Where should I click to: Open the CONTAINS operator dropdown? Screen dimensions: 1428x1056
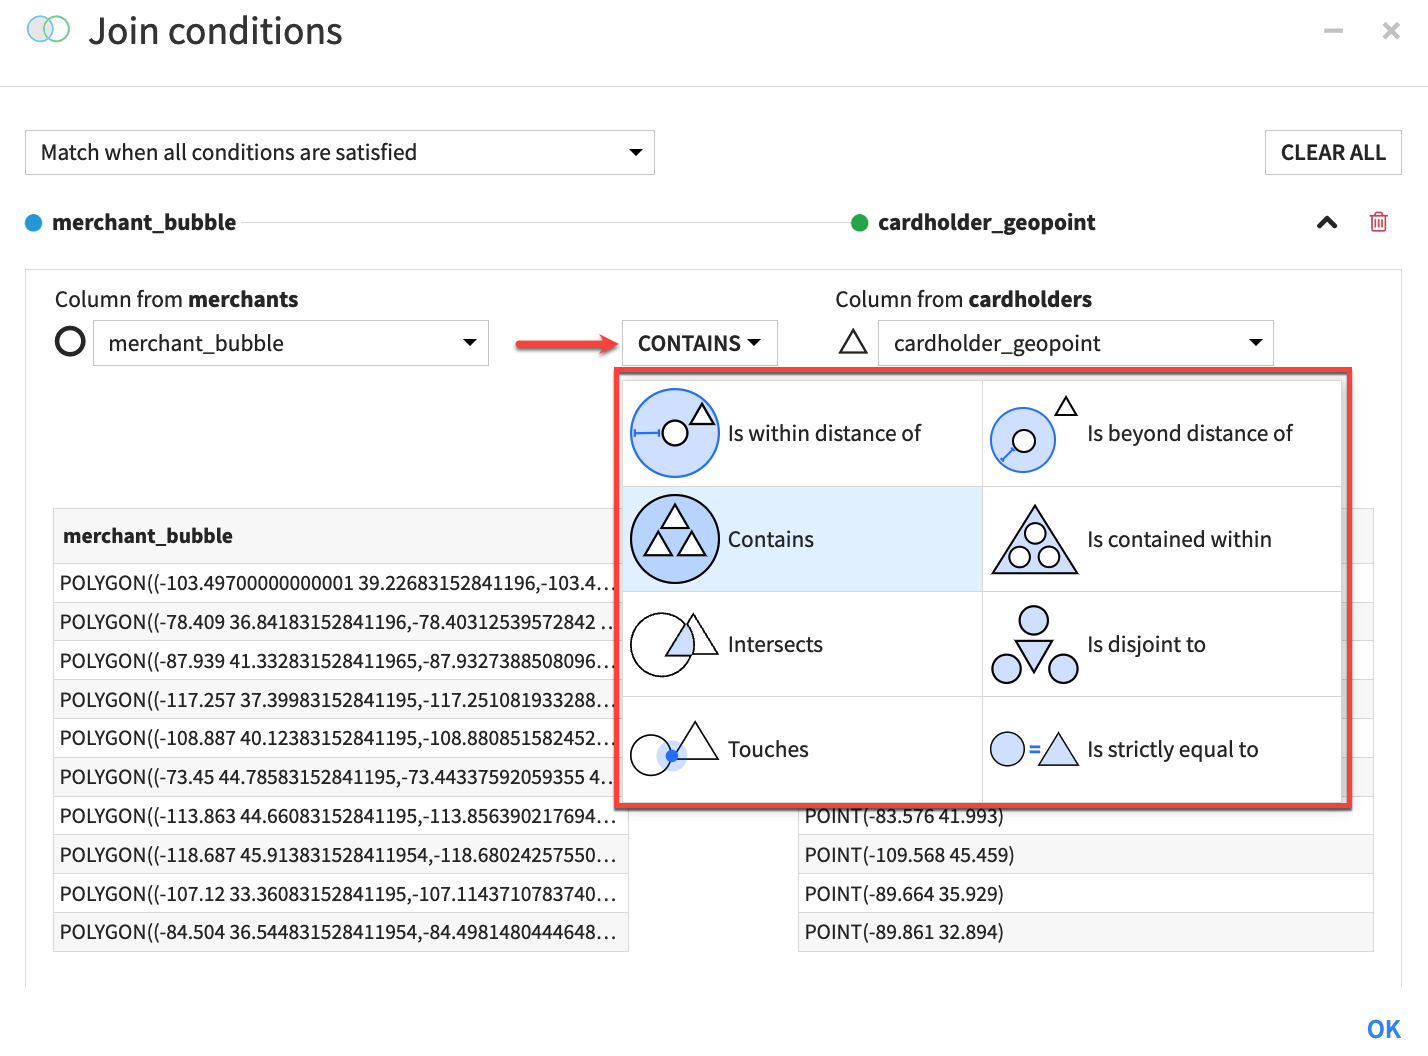698,343
